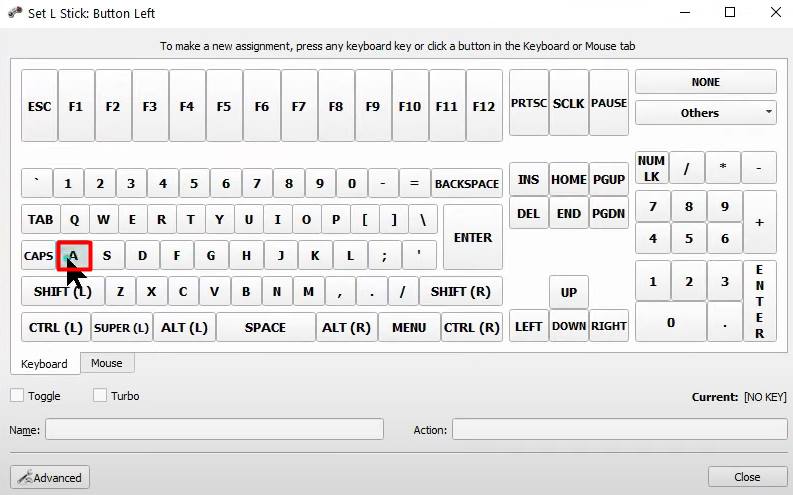Assign the F1 key
The image size is (793, 495).
[76, 106]
